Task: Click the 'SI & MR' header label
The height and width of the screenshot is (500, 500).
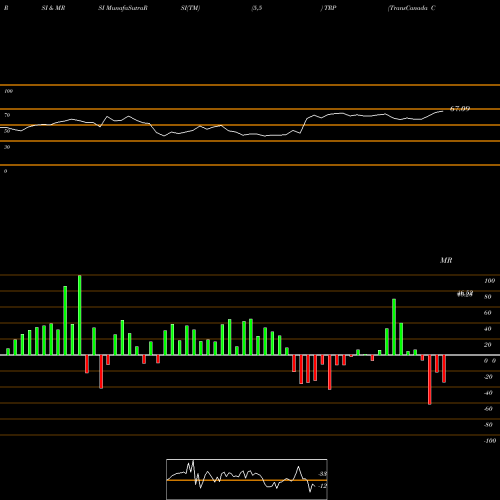Action: [53, 8]
